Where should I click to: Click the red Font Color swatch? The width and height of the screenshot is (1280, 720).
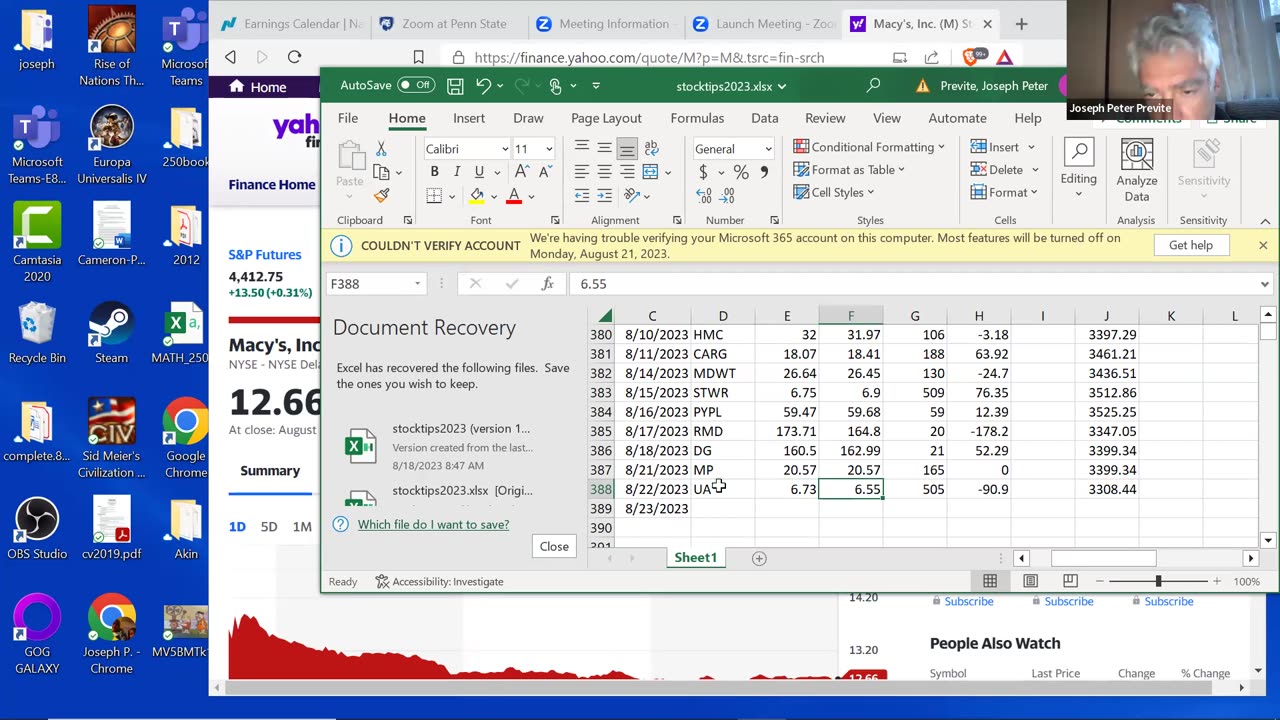(x=514, y=196)
